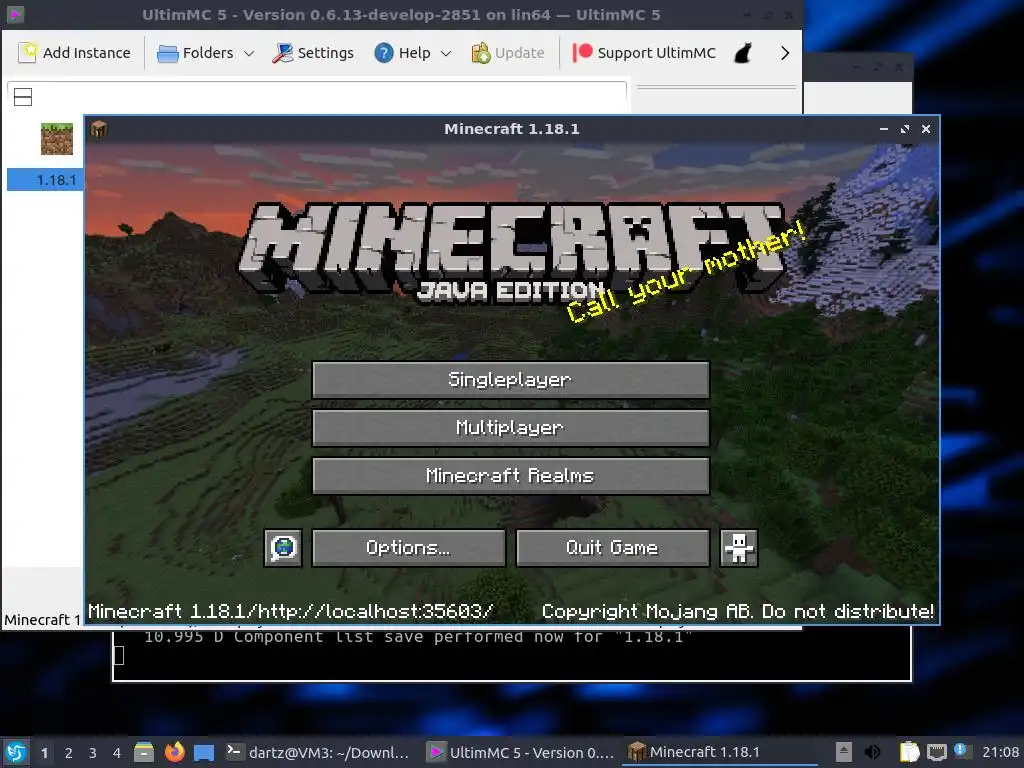This screenshot has width=1024, height=768.
Task: Click network monitor tray icon
Action: click(936, 752)
